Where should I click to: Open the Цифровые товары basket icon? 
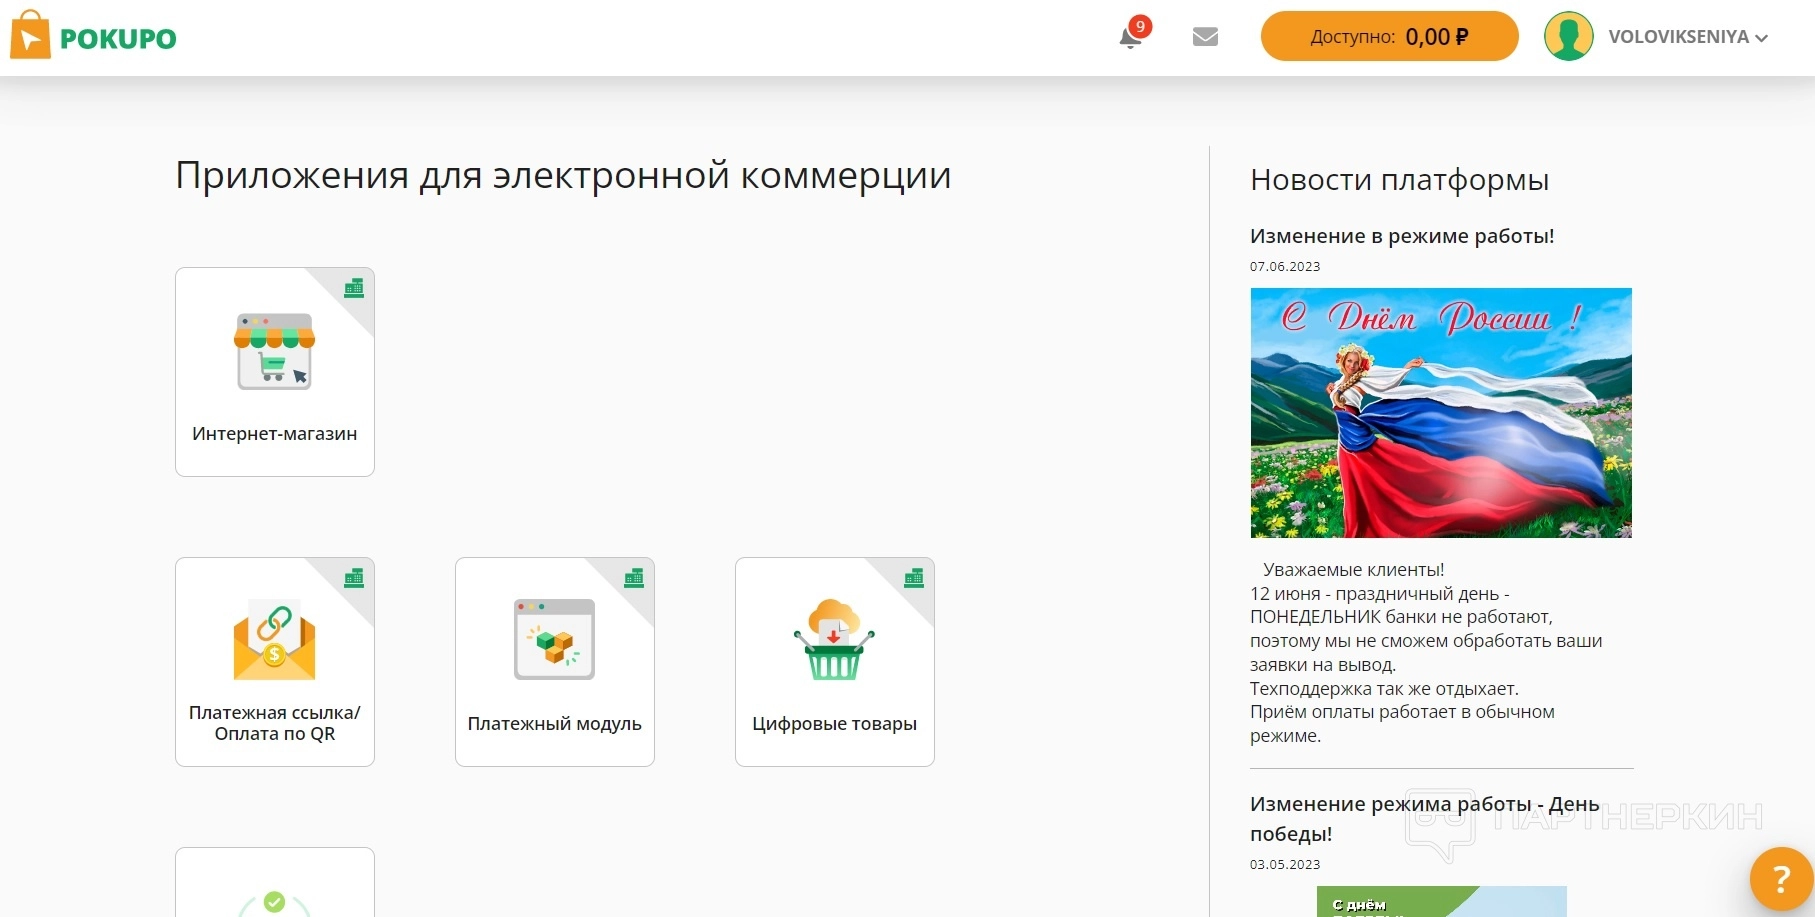pyautogui.click(x=834, y=640)
